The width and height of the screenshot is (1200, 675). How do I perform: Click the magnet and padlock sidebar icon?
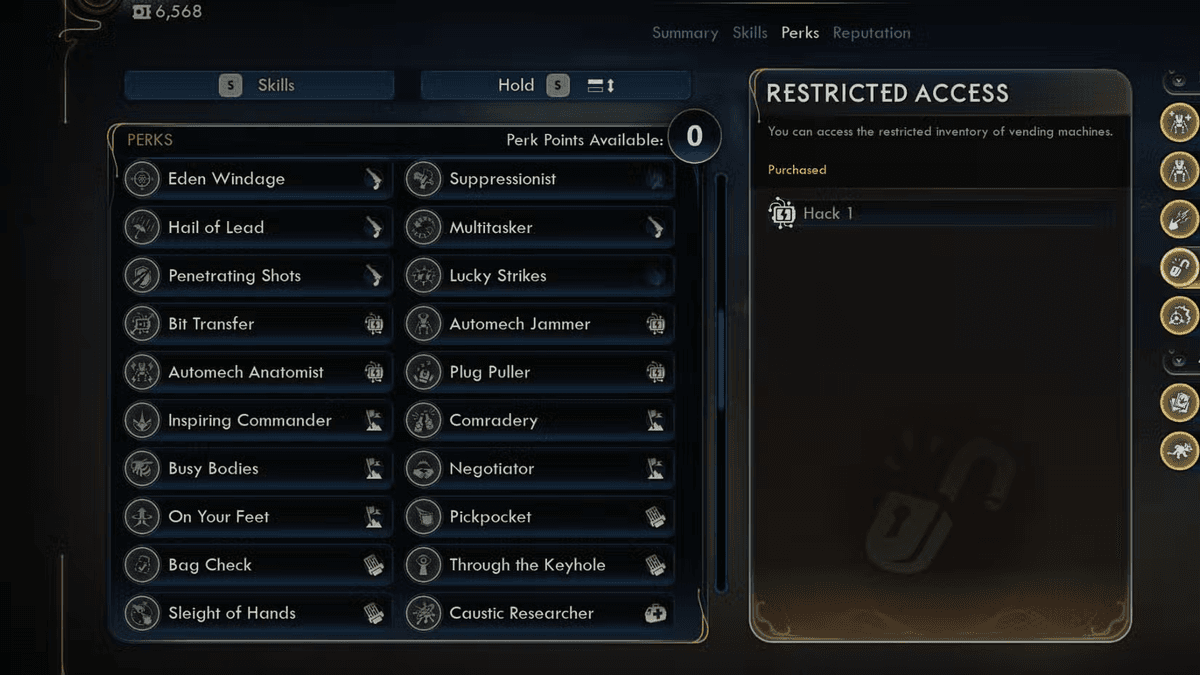1179,268
